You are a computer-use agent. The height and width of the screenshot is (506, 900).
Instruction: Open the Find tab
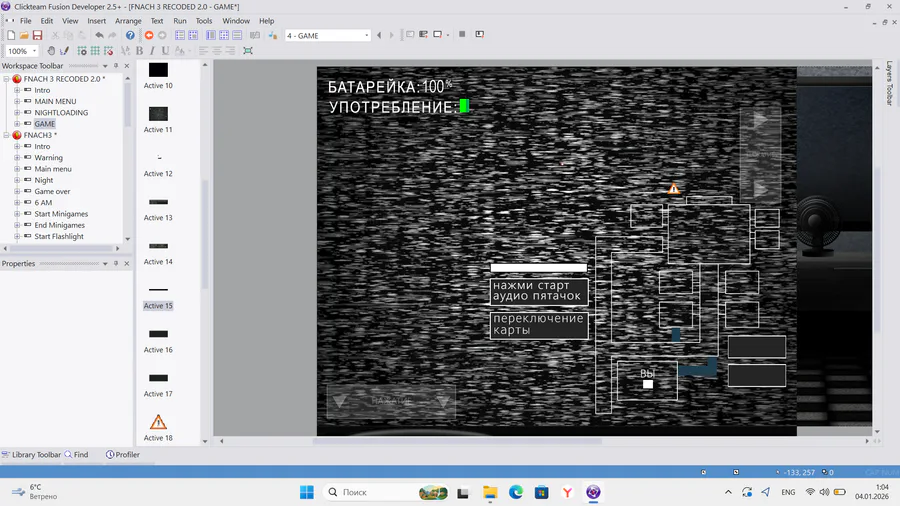[x=76, y=454]
